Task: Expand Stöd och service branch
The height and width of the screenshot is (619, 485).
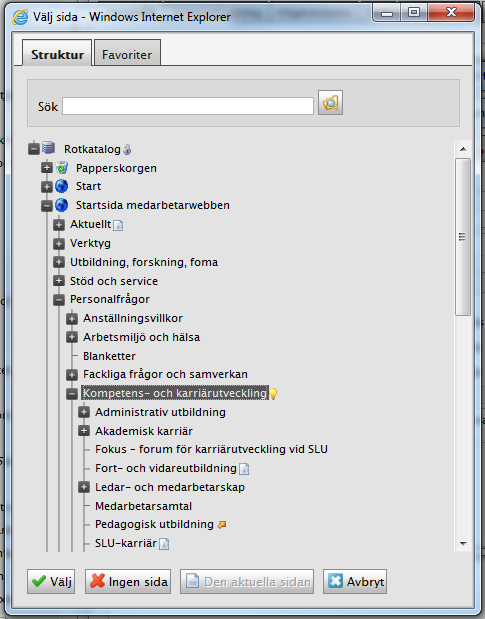Action: [x=59, y=281]
